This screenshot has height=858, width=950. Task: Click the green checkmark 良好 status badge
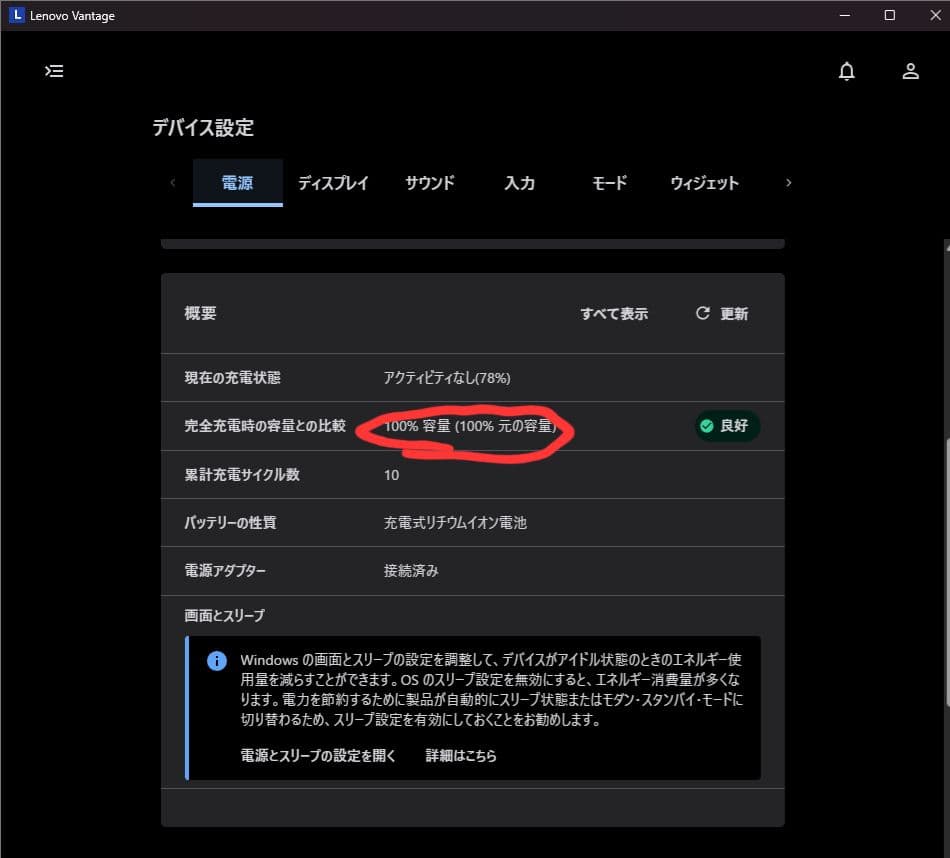727,426
